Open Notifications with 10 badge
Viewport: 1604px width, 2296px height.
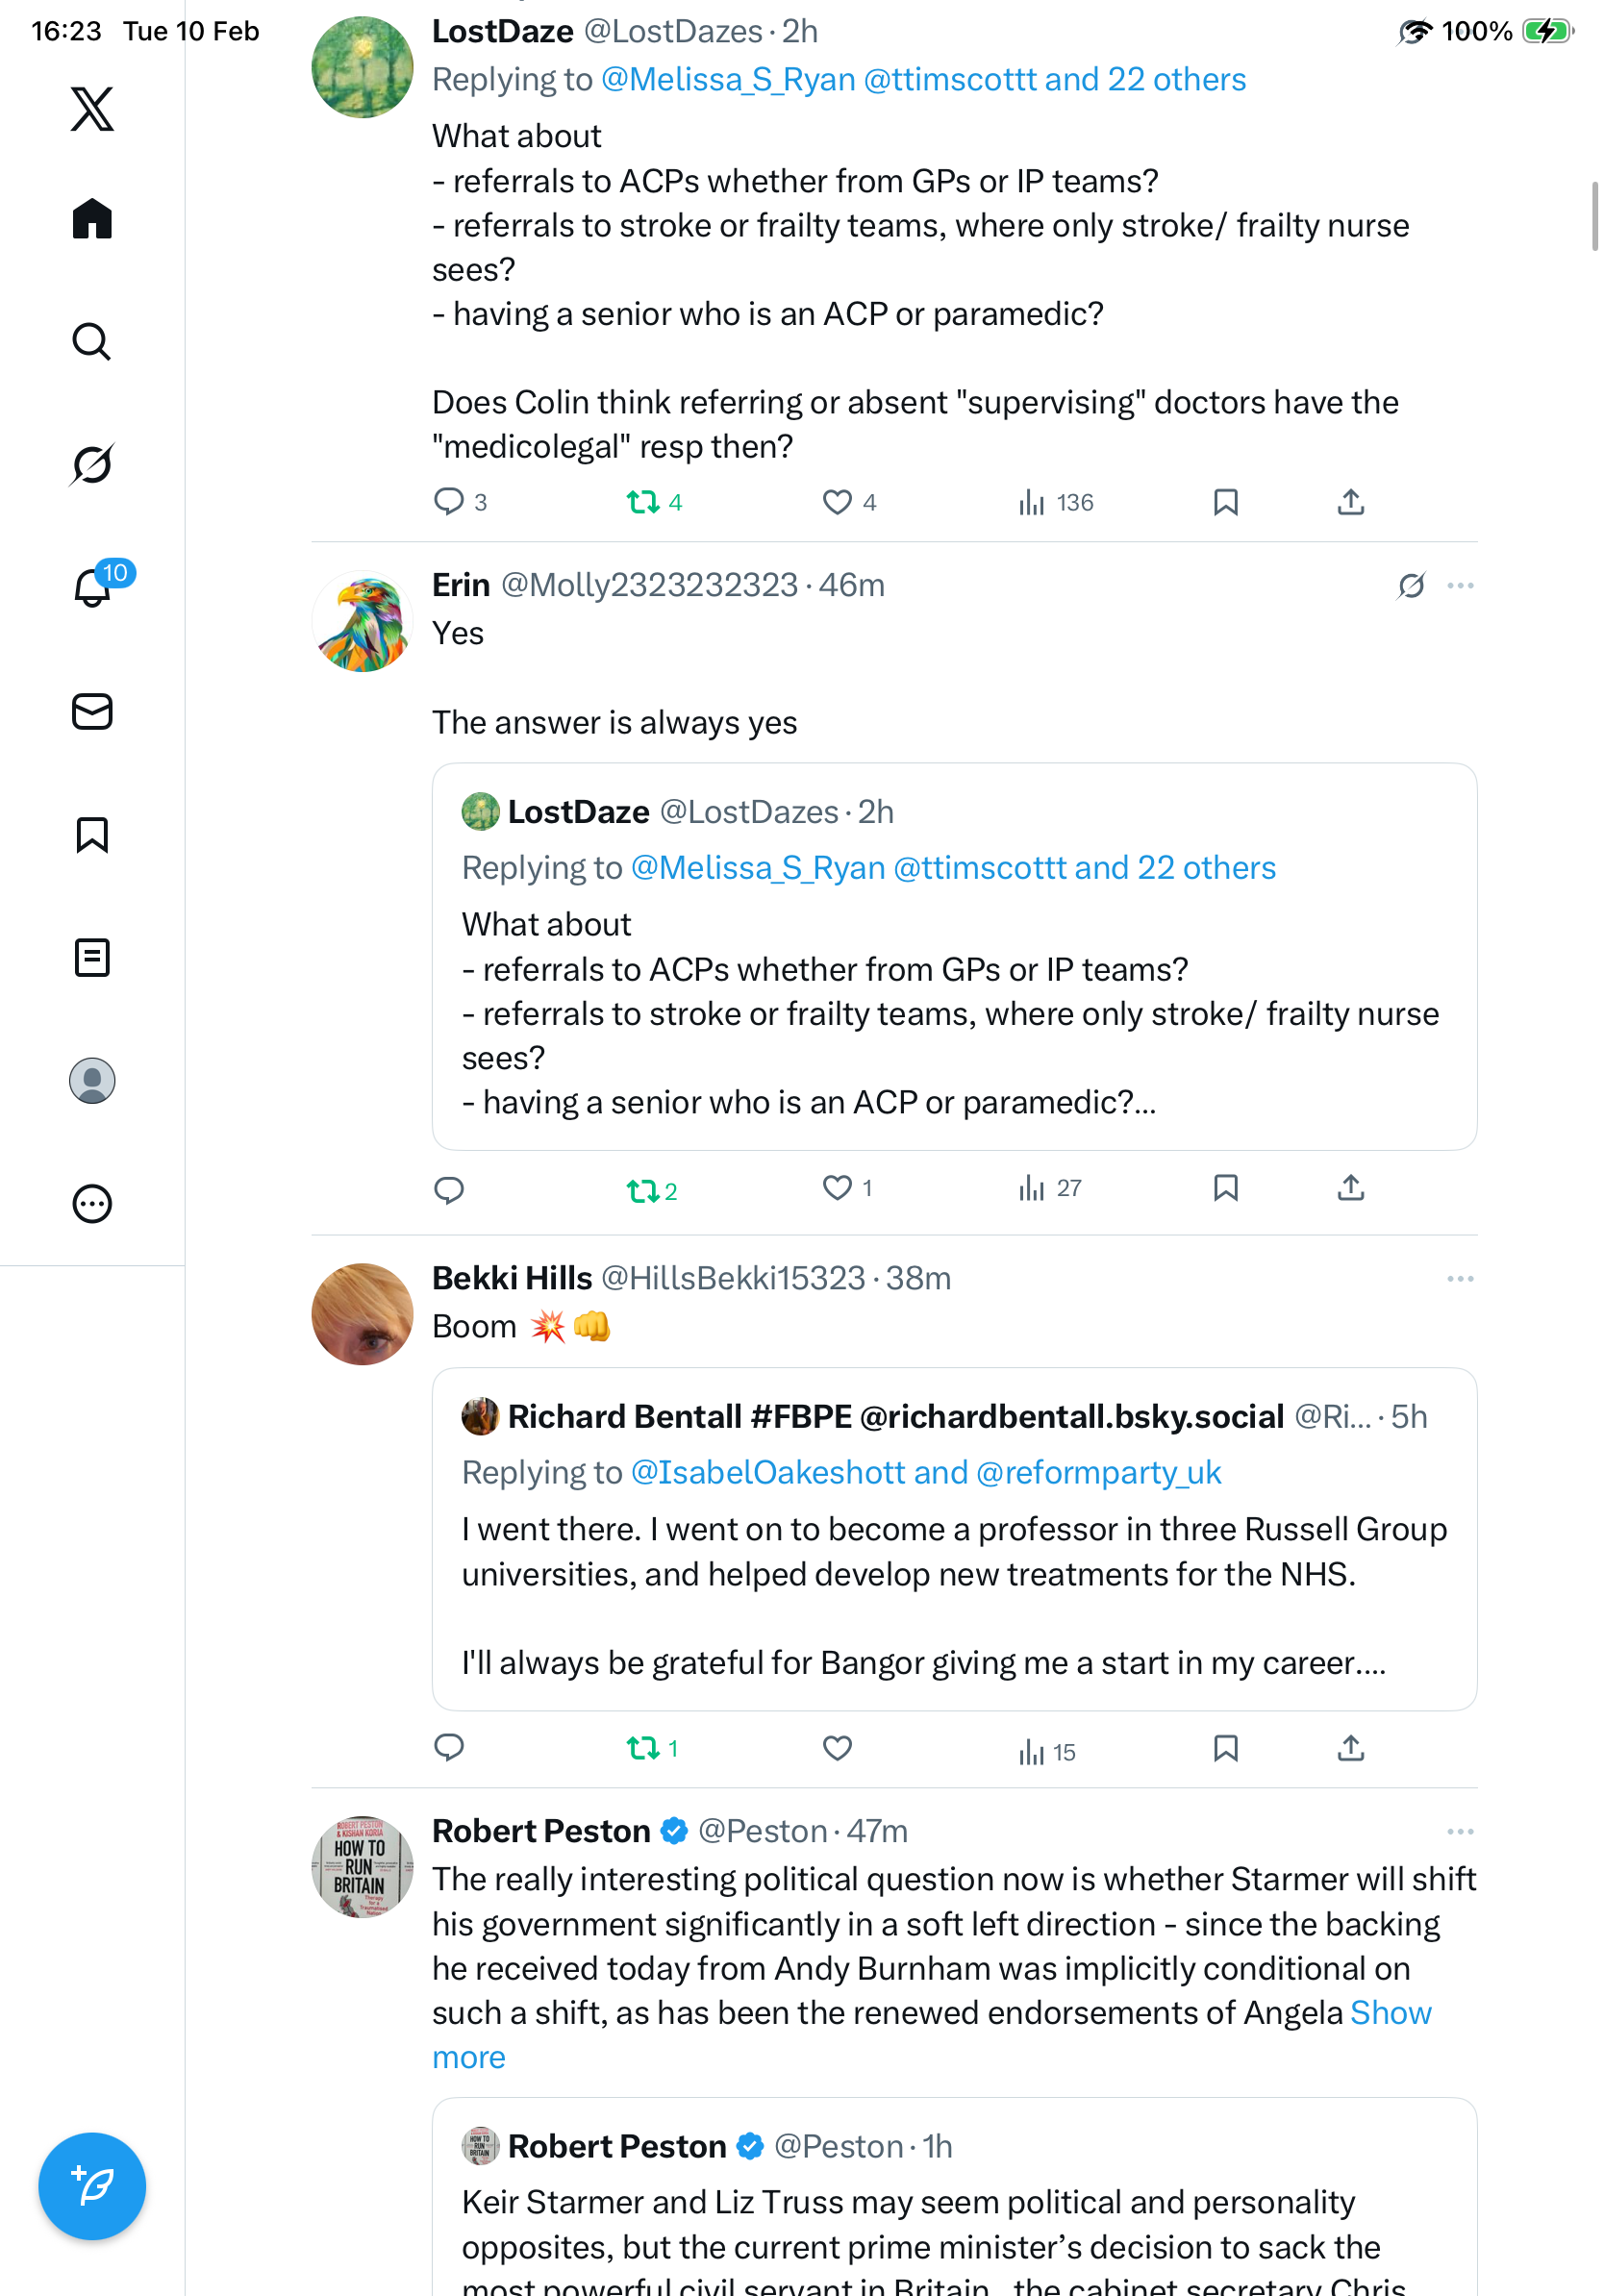(x=92, y=587)
